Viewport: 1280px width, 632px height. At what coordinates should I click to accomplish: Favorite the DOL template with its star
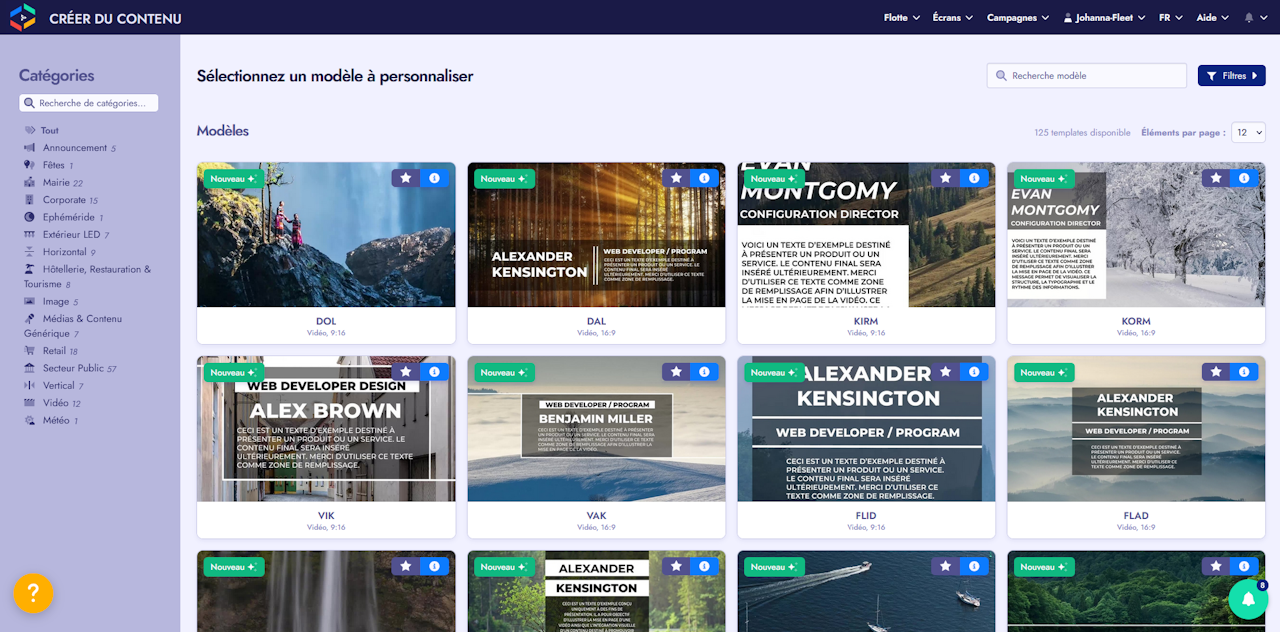pos(405,178)
